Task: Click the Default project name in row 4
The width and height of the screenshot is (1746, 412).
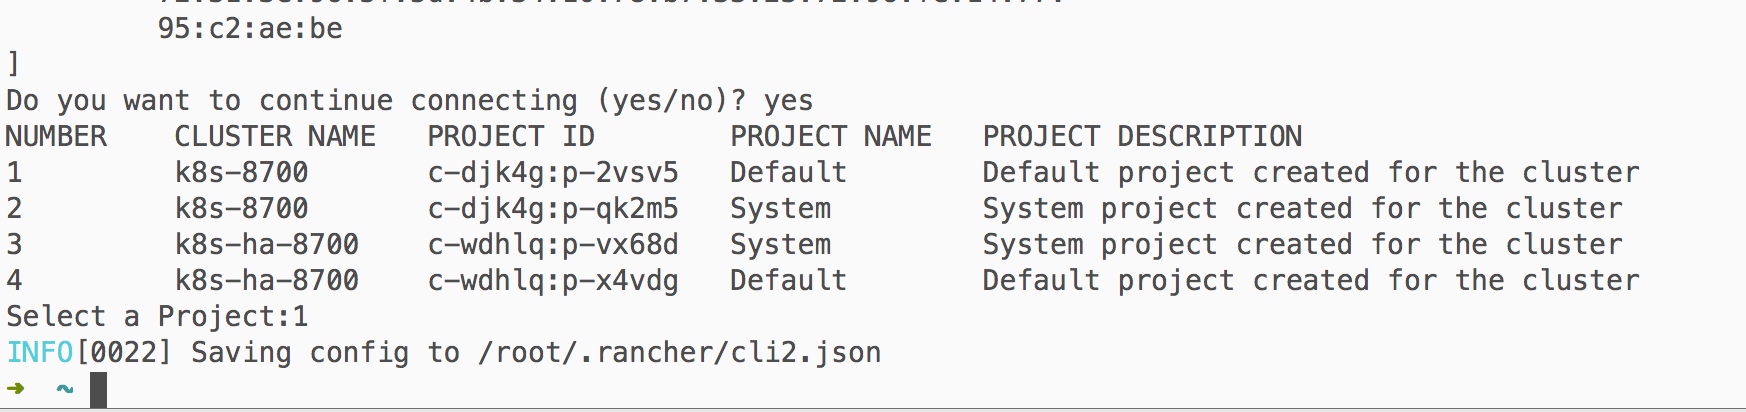Action: click(788, 280)
